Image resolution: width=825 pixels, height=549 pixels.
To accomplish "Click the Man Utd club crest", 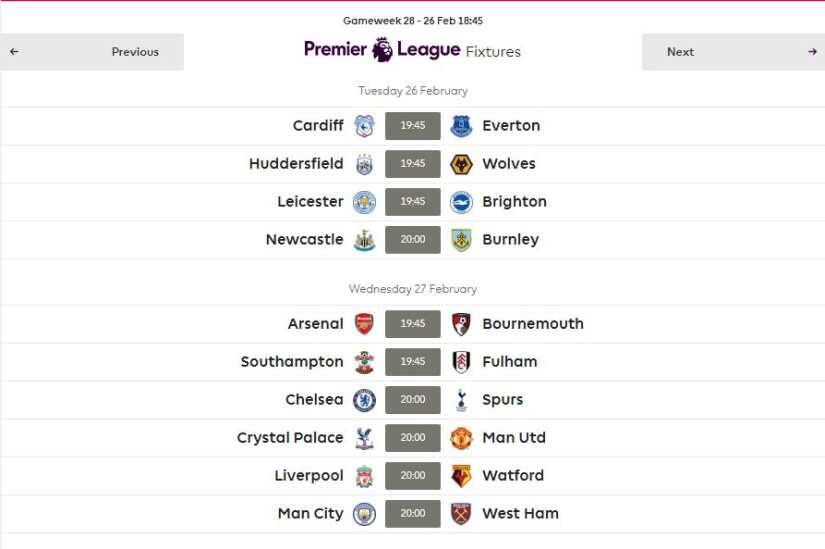I will click(461, 438).
